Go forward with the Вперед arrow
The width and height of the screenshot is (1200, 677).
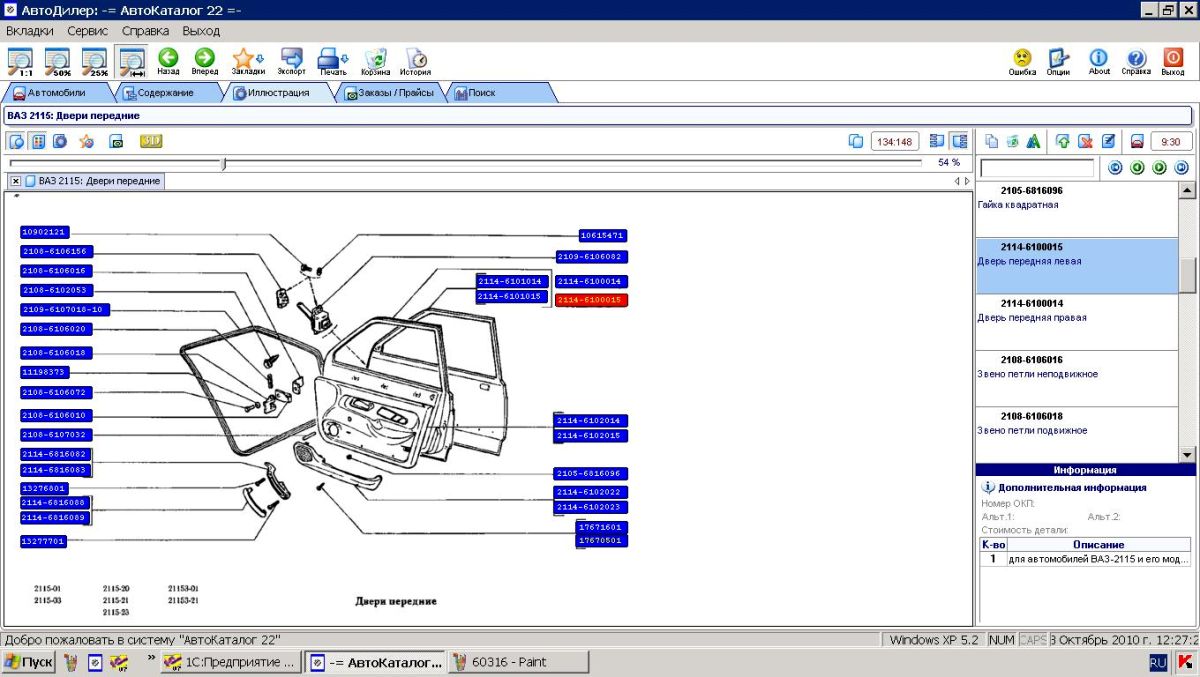click(204, 61)
